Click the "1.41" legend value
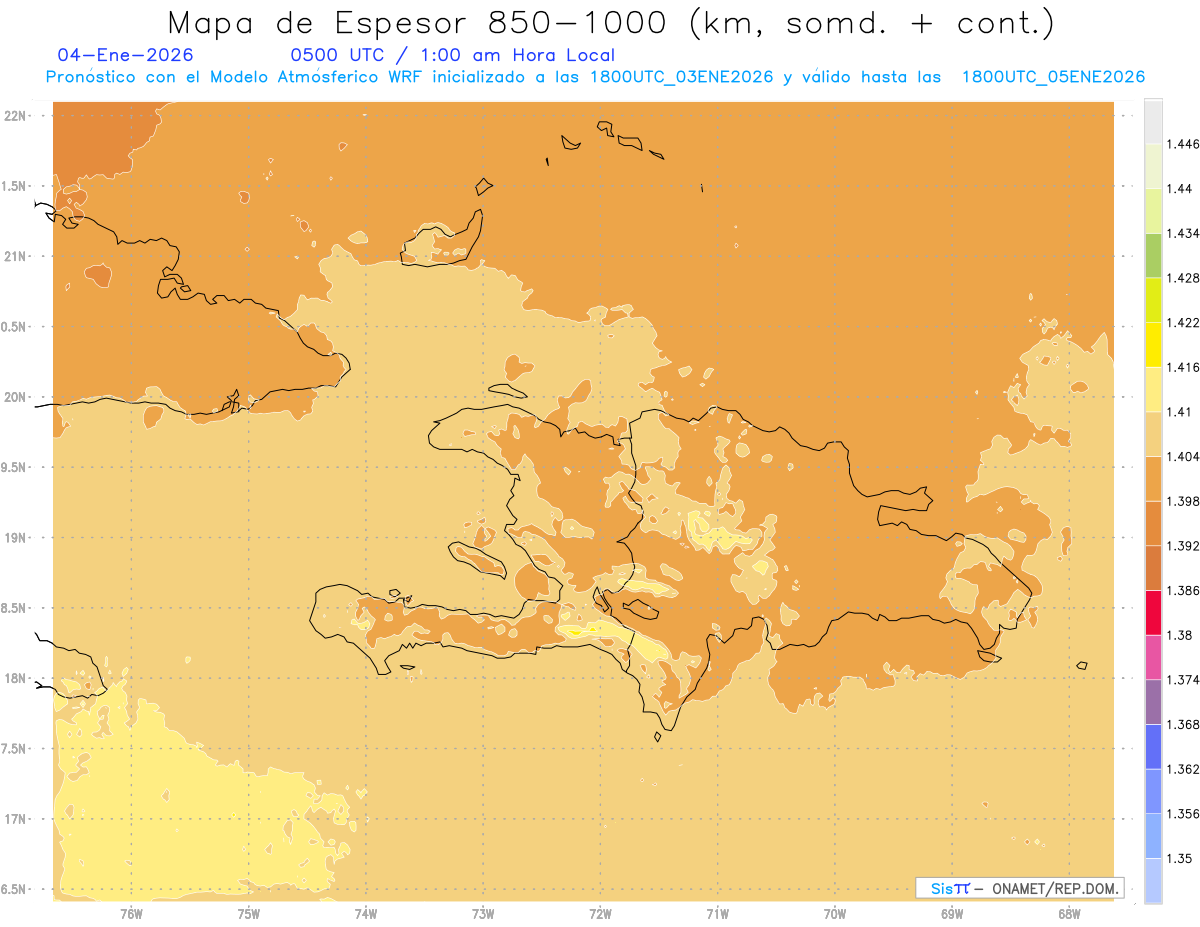This screenshot has width=1200, height=927. 1180,411
